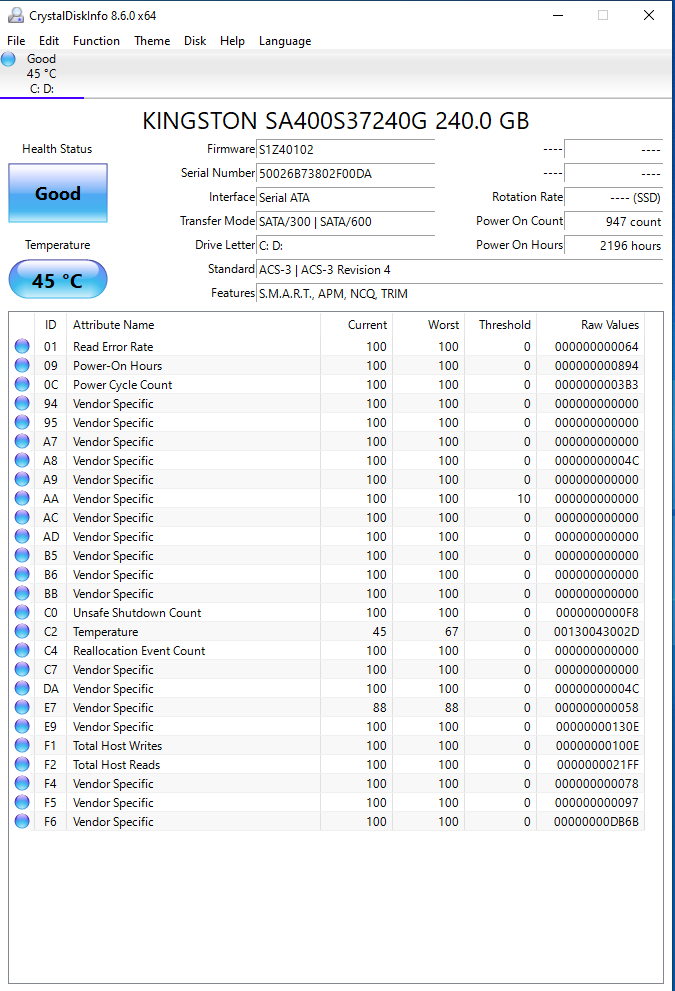Click status orb of attribute ID B6

coord(22,574)
